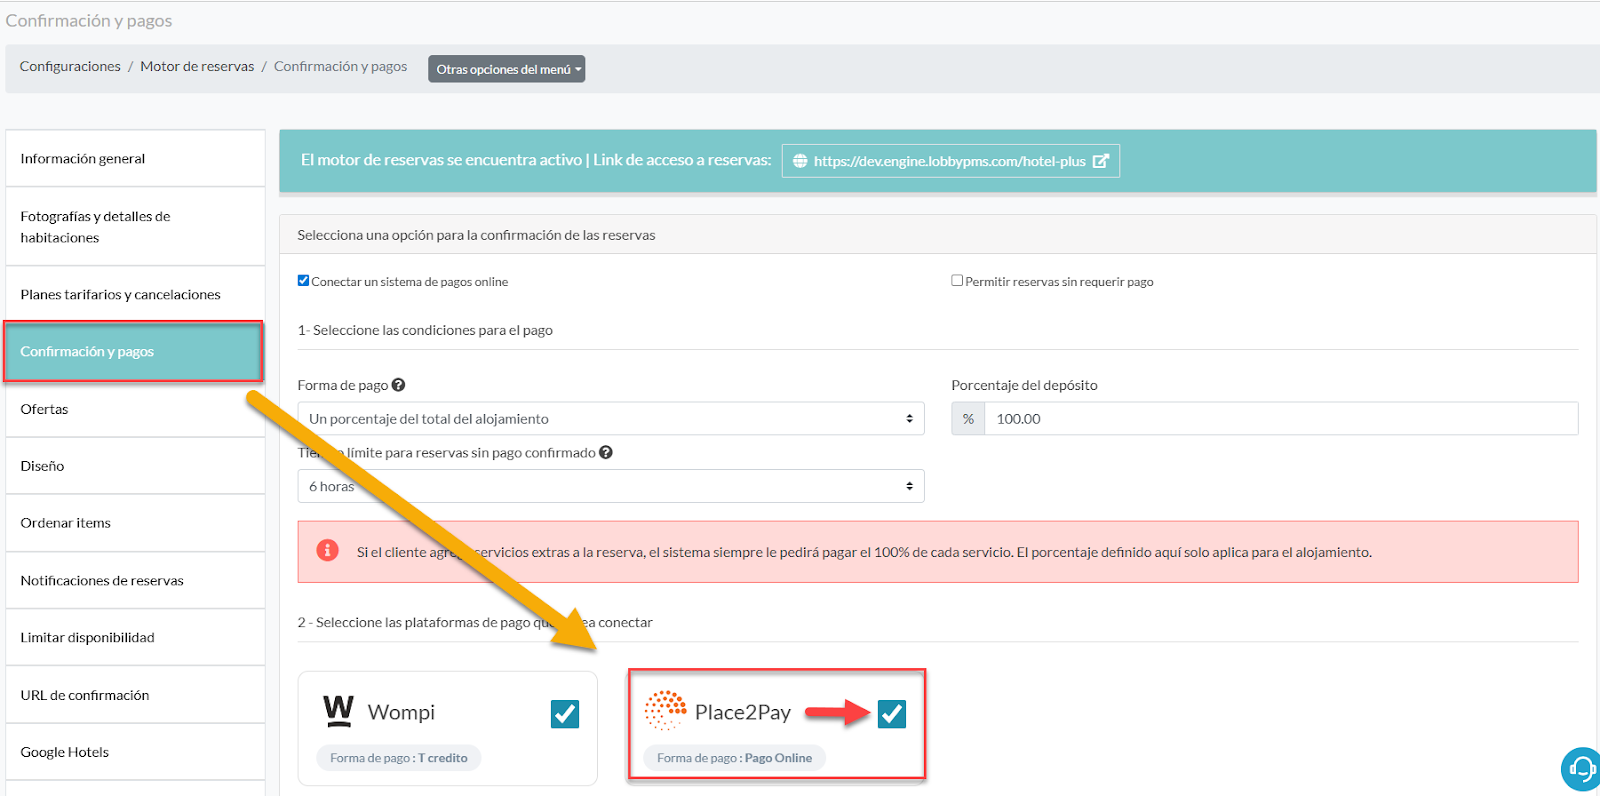Click the globe icon before booking URL
Image resolution: width=1600 pixels, height=796 pixels.
coord(800,161)
